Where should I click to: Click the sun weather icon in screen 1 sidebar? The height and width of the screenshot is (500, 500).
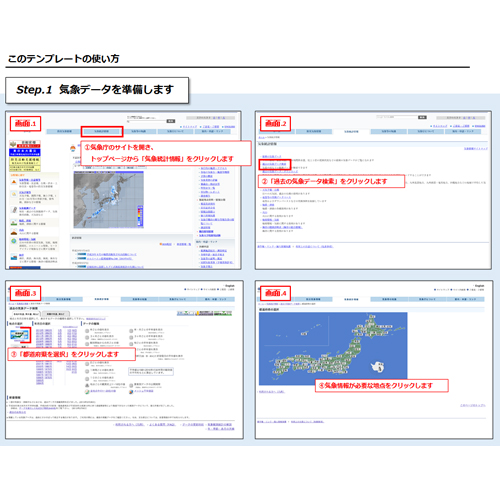[14, 194]
